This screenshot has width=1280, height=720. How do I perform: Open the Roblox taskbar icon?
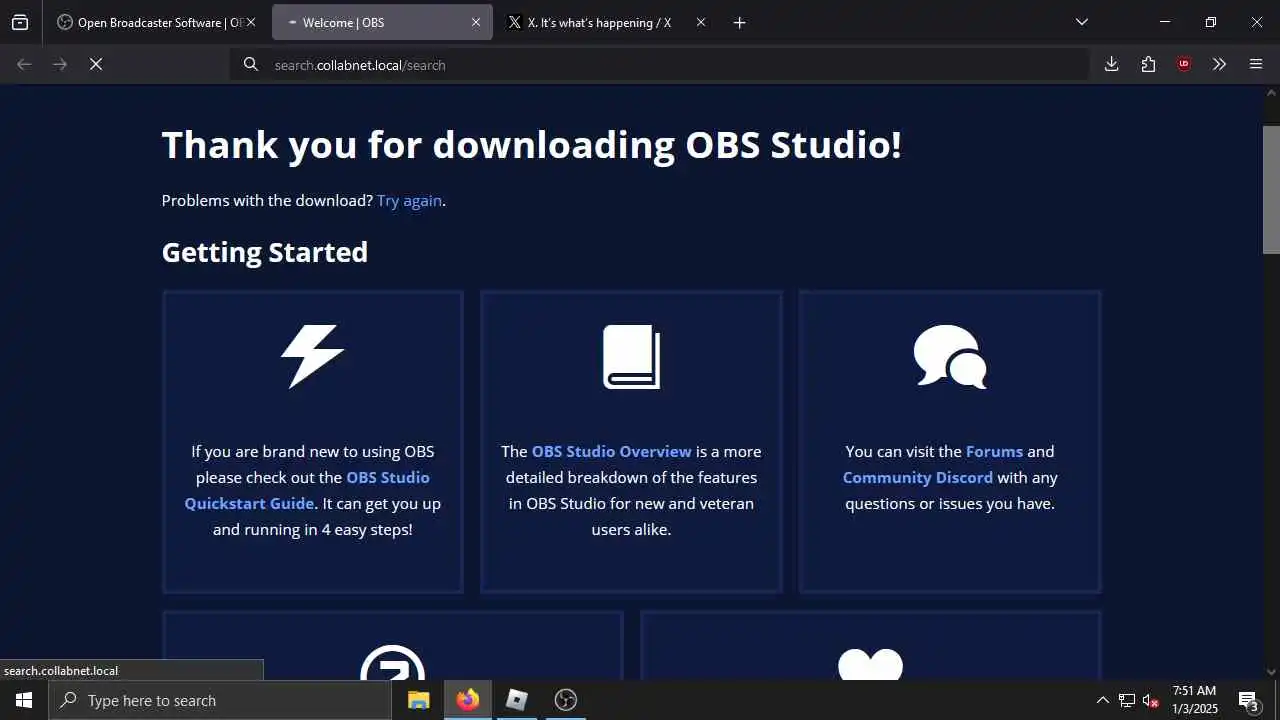click(517, 700)
